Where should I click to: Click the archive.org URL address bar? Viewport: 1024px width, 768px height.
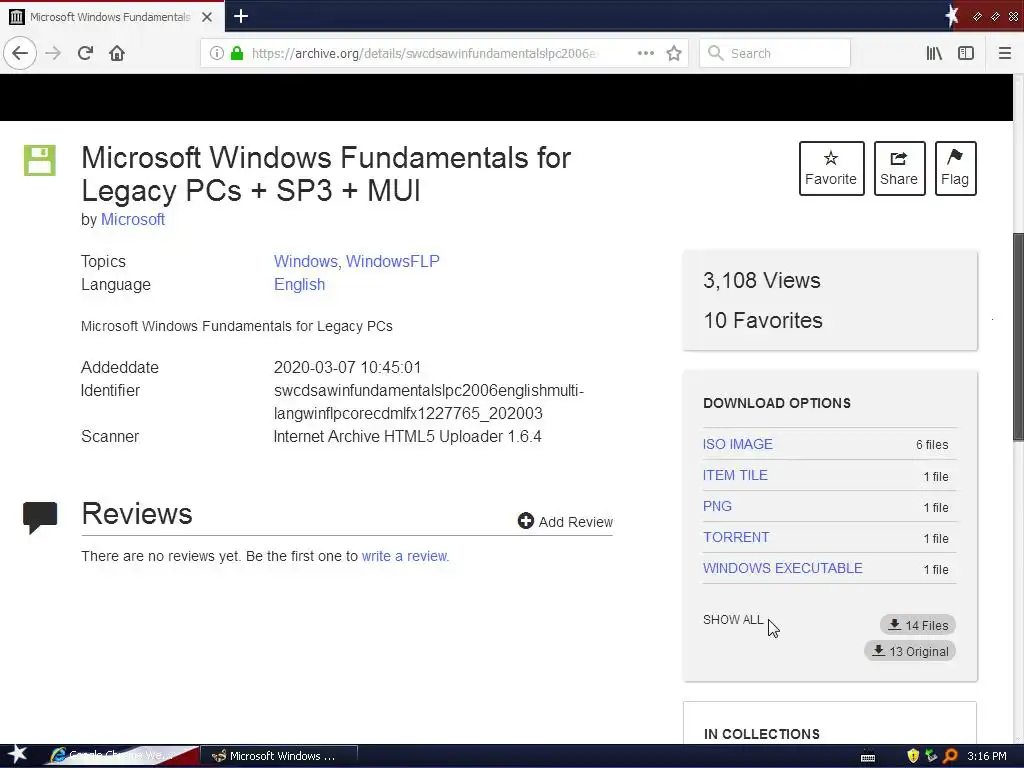[x=424, y=53]
